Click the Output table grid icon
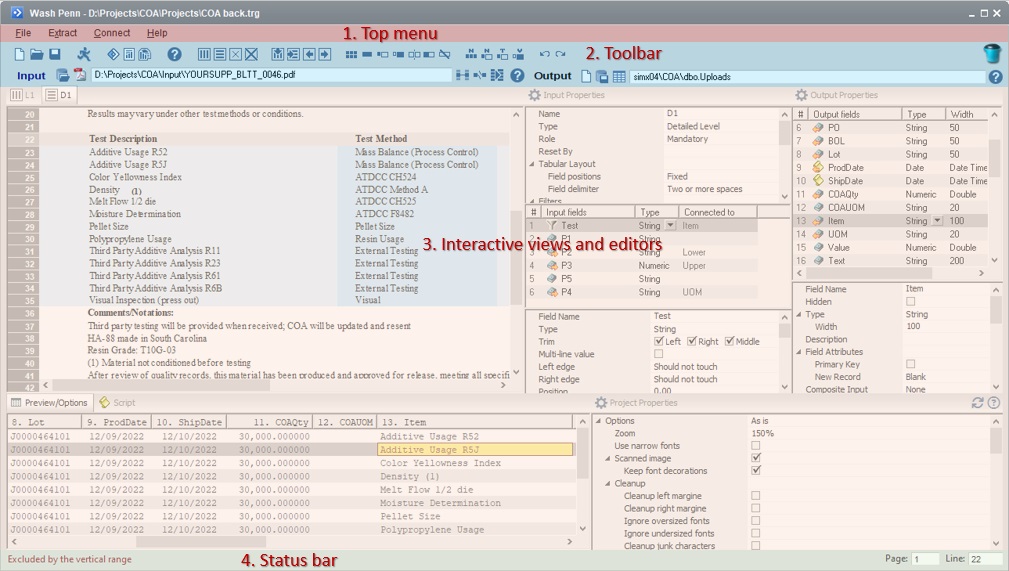The image size is (1009, 571). click(619, 76)
